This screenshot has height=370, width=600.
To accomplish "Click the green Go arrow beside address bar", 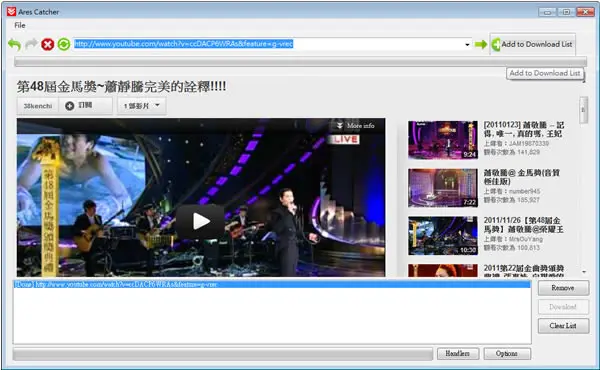I will (481, 44).
